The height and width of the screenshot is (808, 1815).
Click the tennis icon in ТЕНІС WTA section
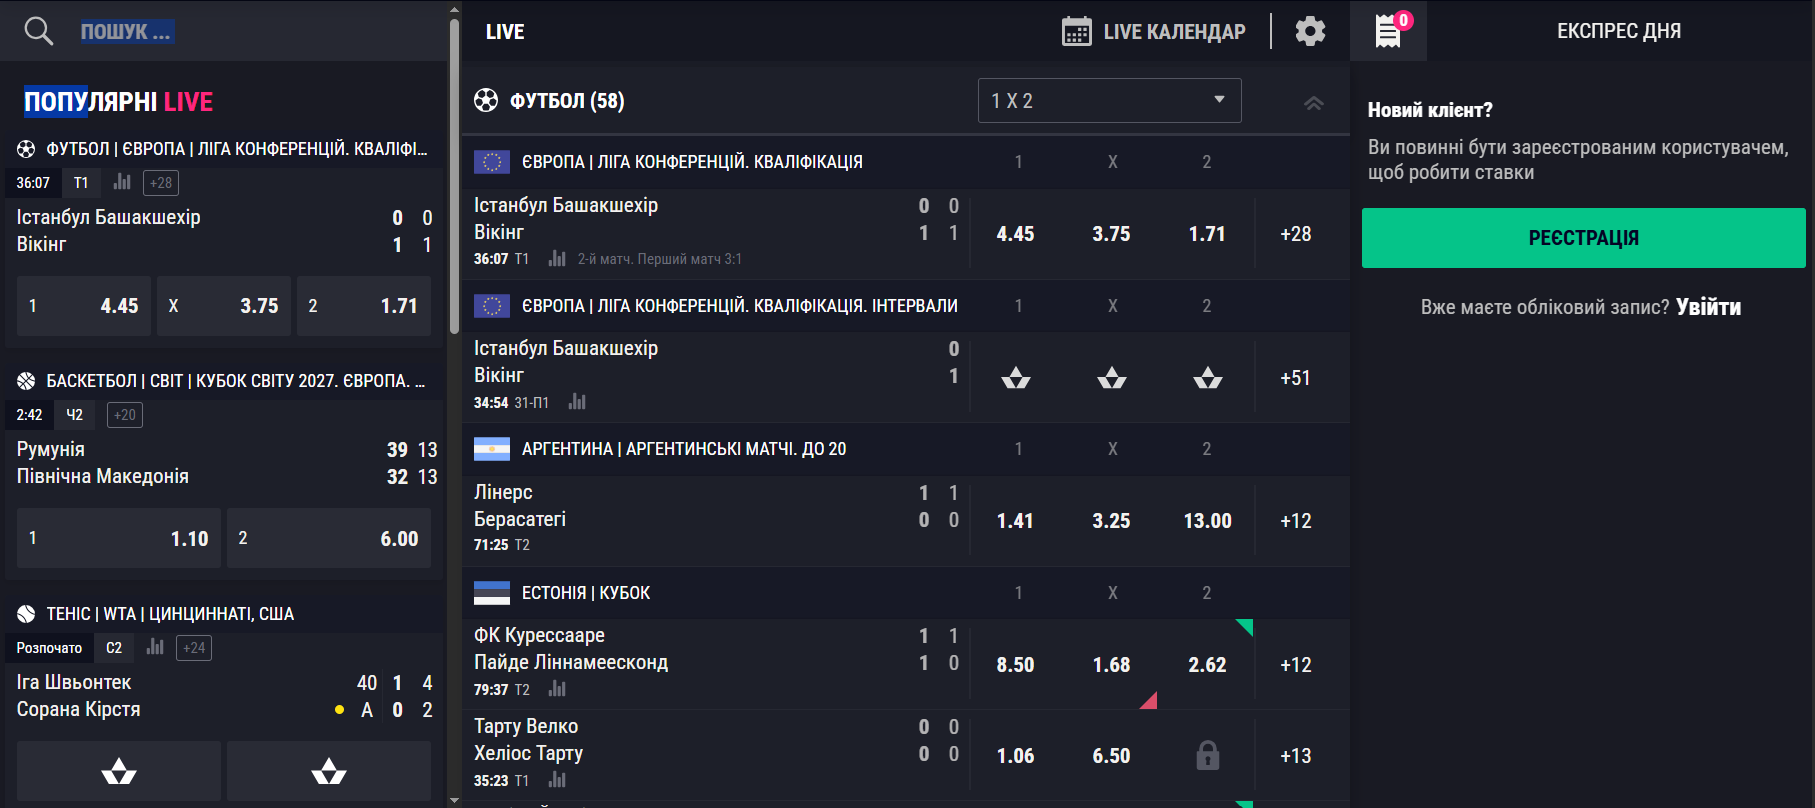(26, 612)
